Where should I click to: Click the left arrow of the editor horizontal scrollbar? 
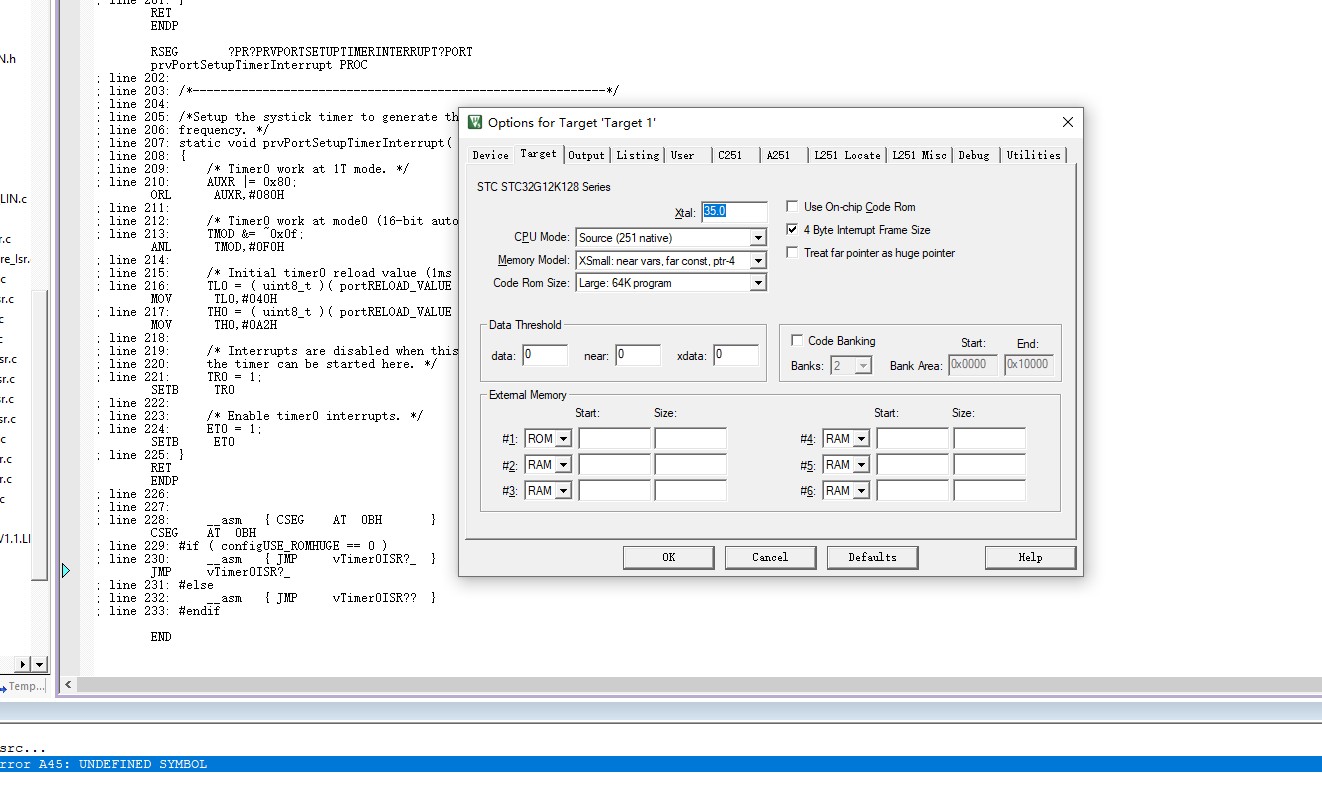tap(69, 685)
